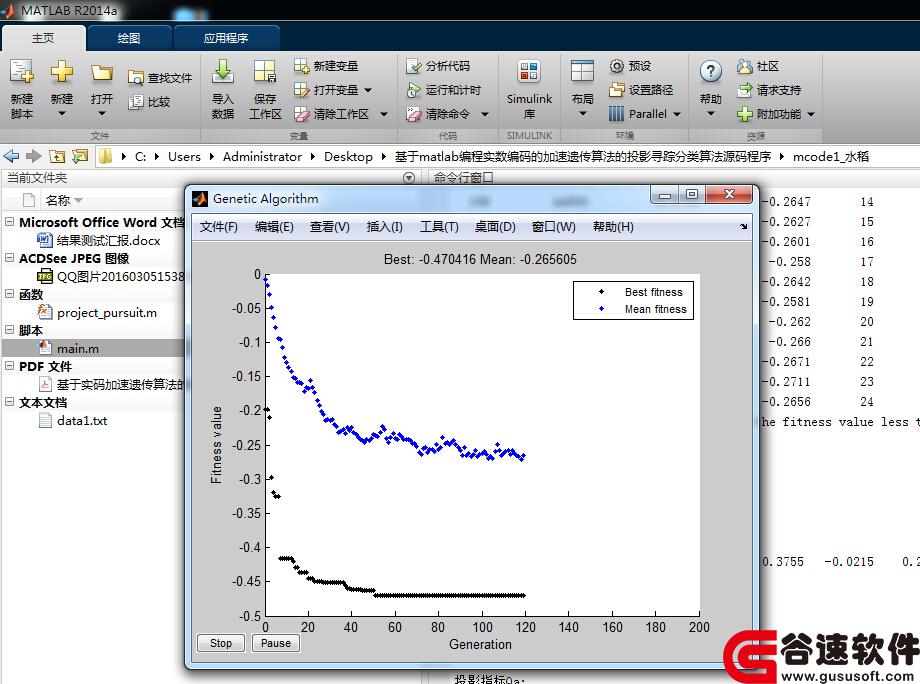Open the 工具(T) menu in Genetic Algorithm

tap(439, 227)
